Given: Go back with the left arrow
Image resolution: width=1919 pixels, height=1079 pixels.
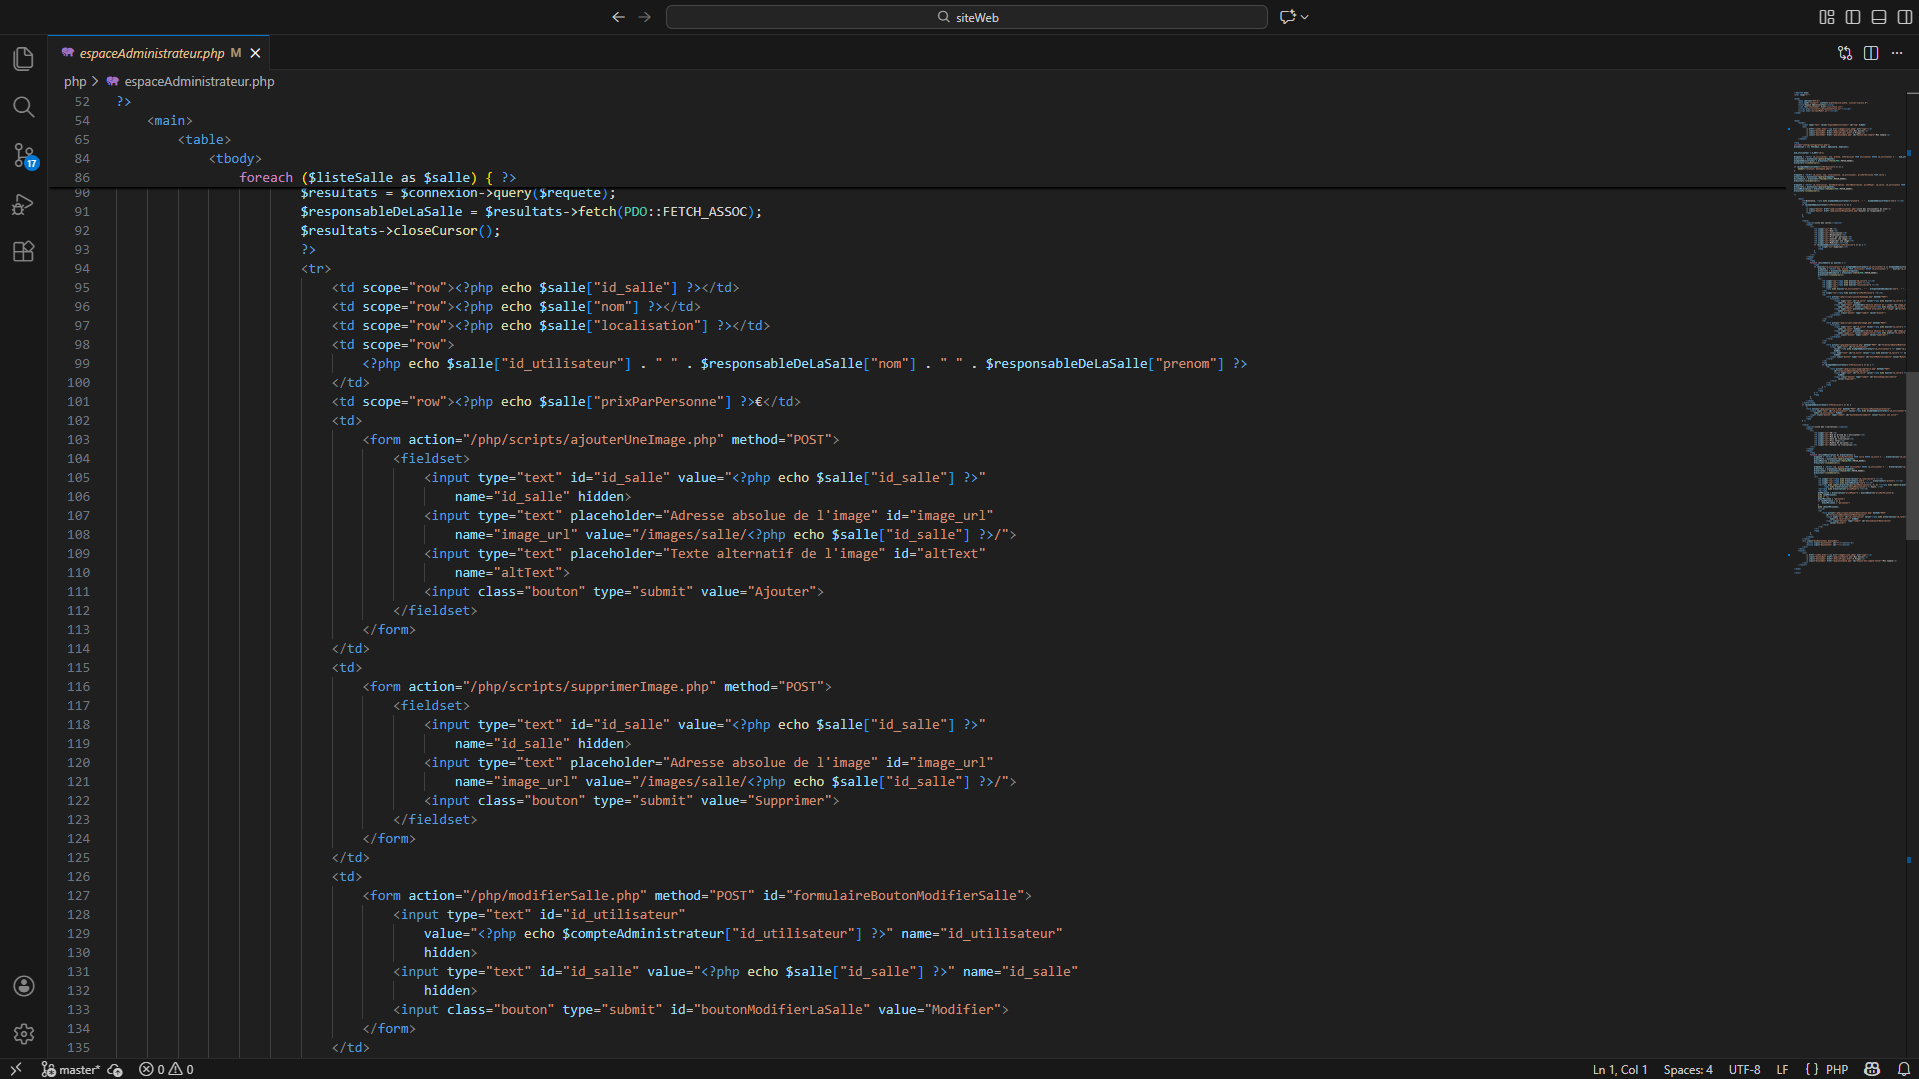Looking at the screenshot, I should (618, 17).
